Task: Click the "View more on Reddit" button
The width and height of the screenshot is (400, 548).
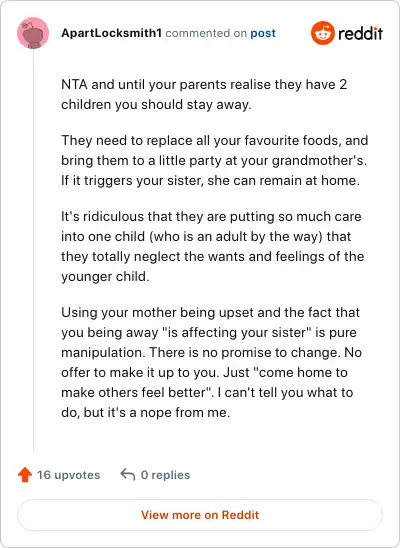Action: (x=200, y=515)
